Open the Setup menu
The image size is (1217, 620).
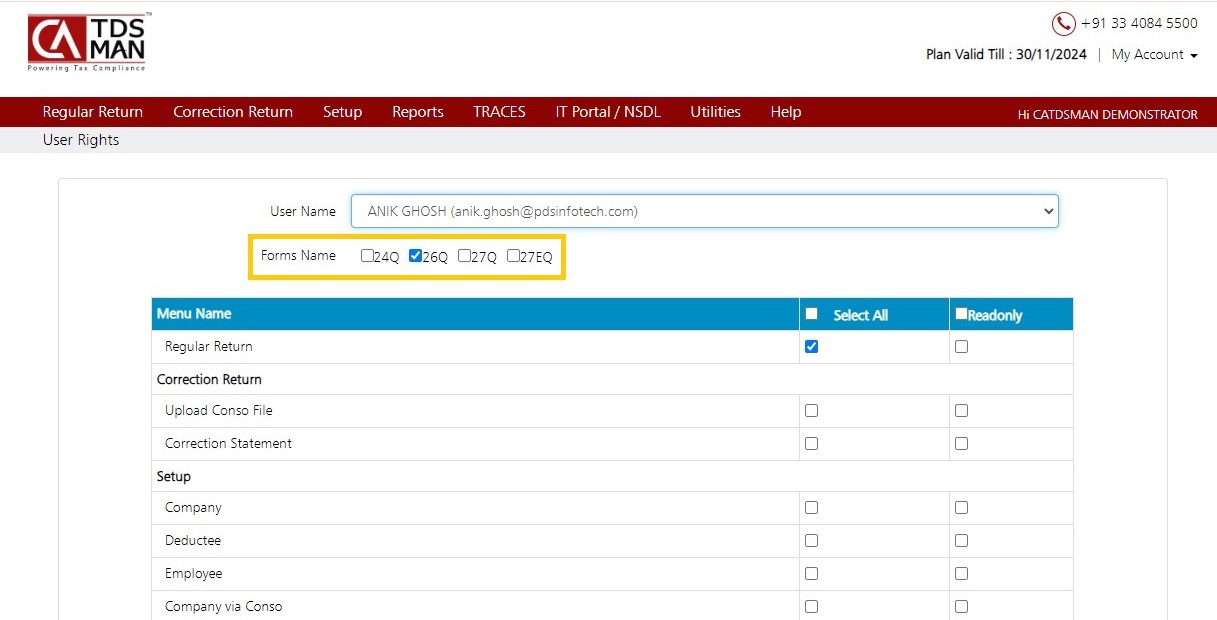342,112
